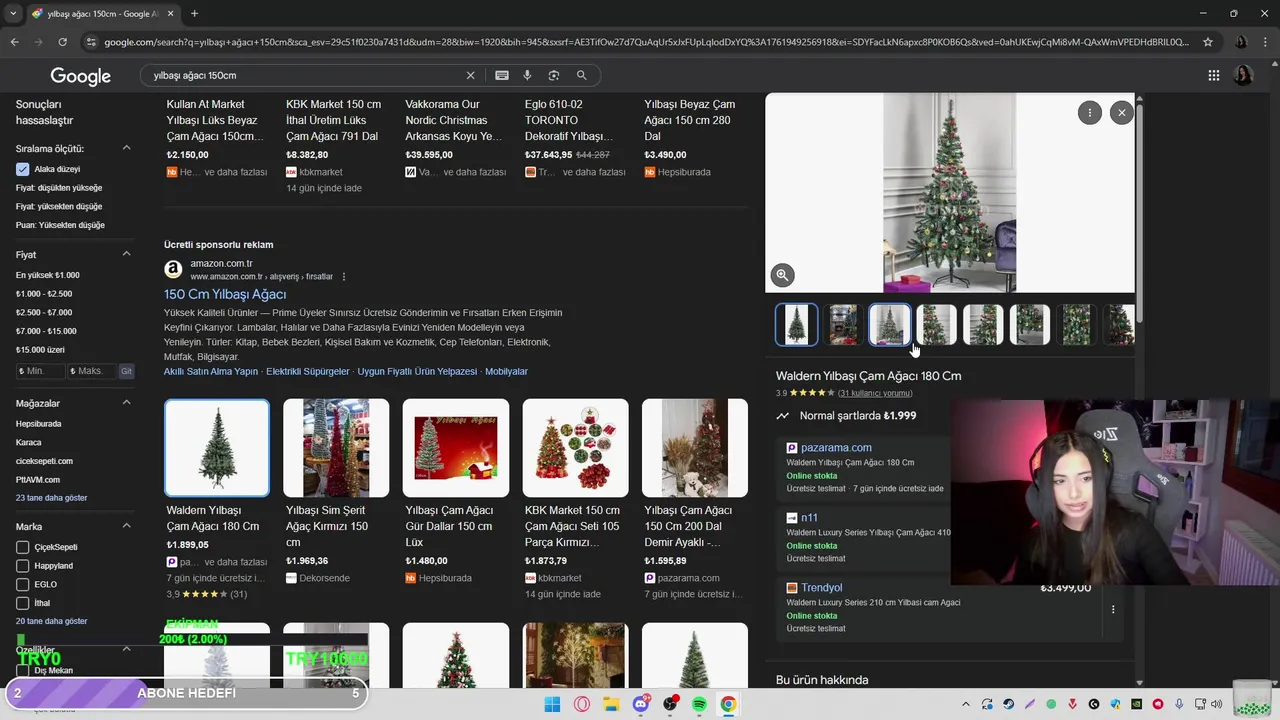Set minimum price in Min. field

40,371
